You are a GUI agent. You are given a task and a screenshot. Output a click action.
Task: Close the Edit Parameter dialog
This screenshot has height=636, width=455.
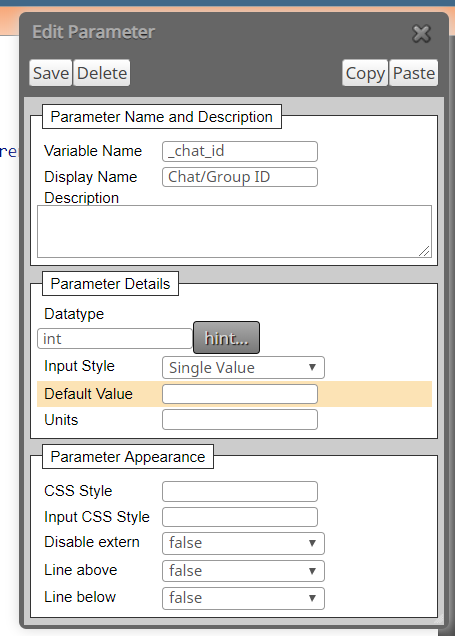pyautogui.click(x=421, y=34)
